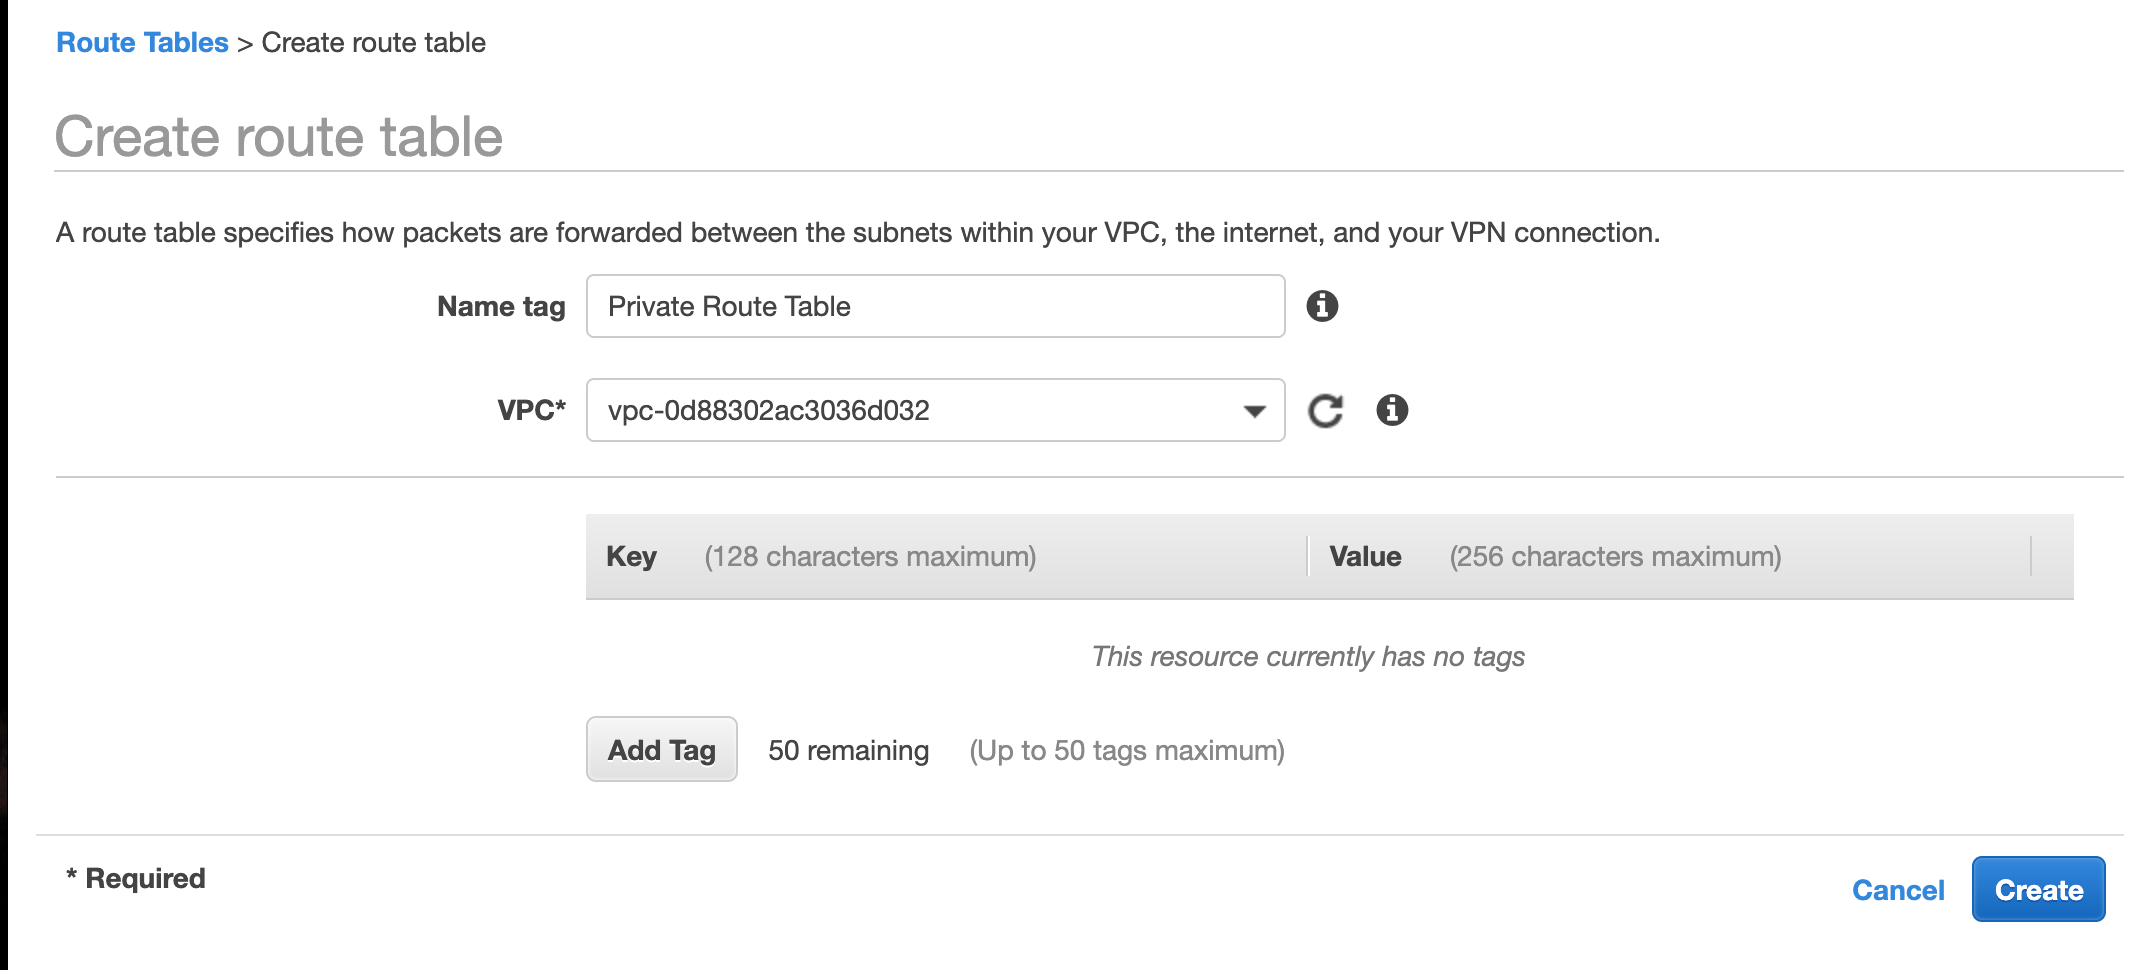
Task: Cancel route table creation
Action: pos(1897,890)
